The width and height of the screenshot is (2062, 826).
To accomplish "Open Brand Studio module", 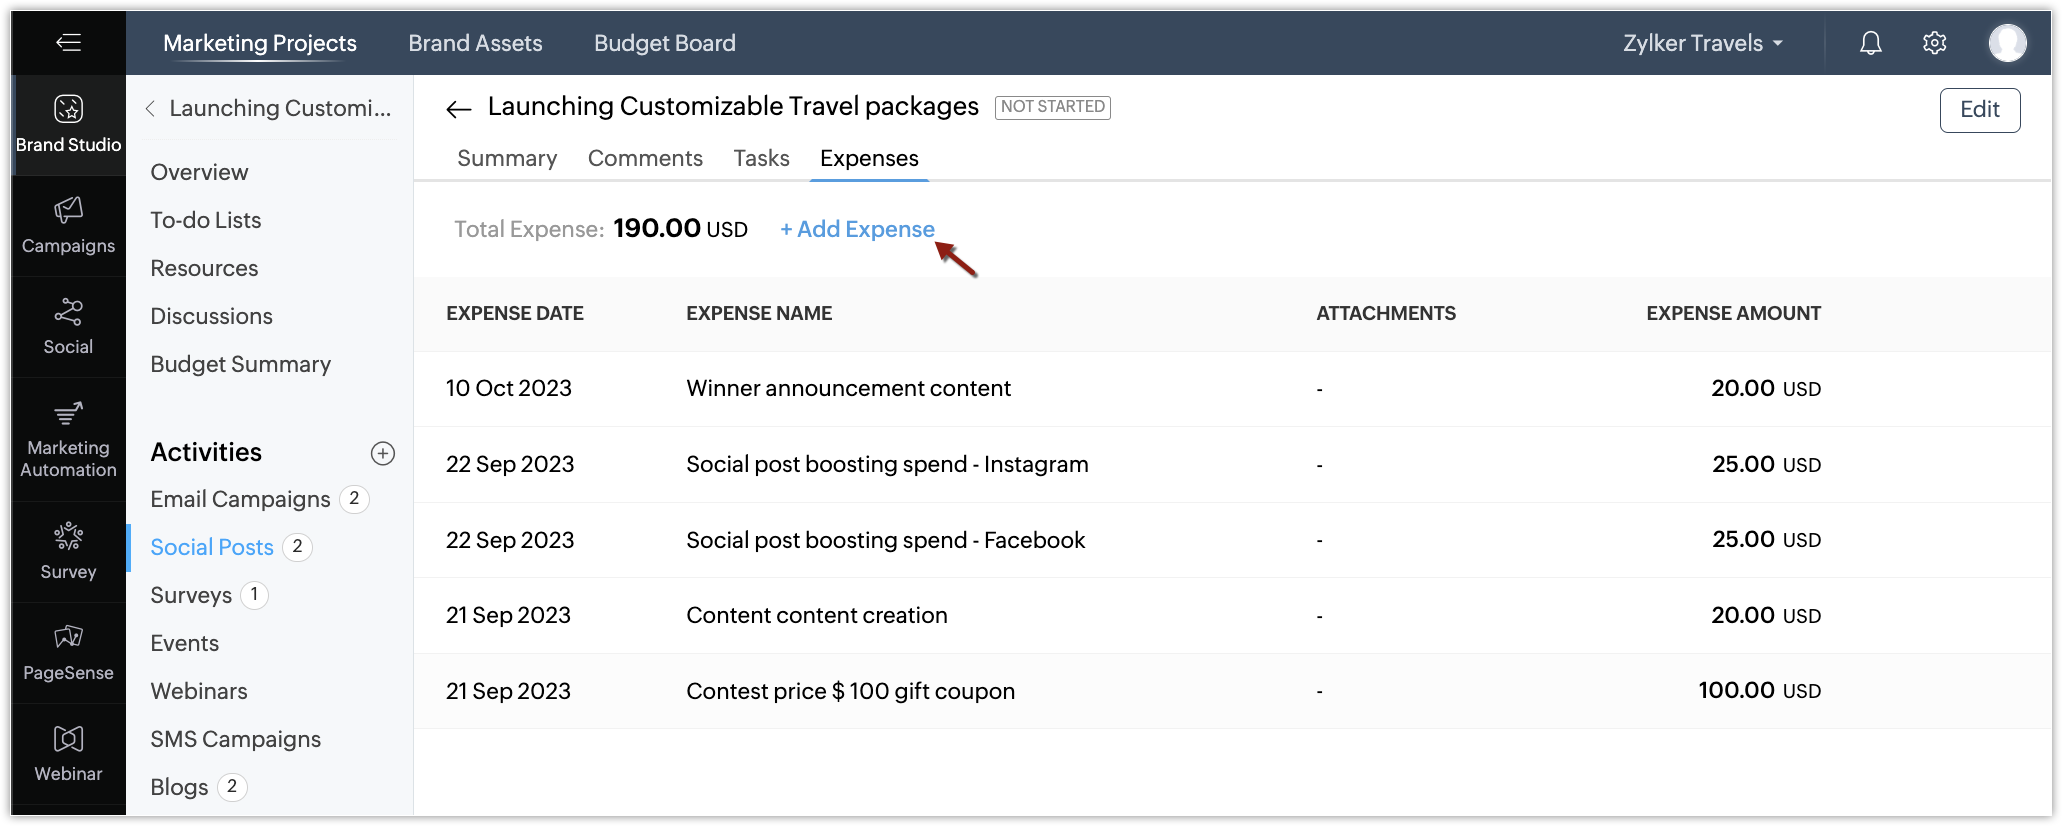I will click(68, 124).
